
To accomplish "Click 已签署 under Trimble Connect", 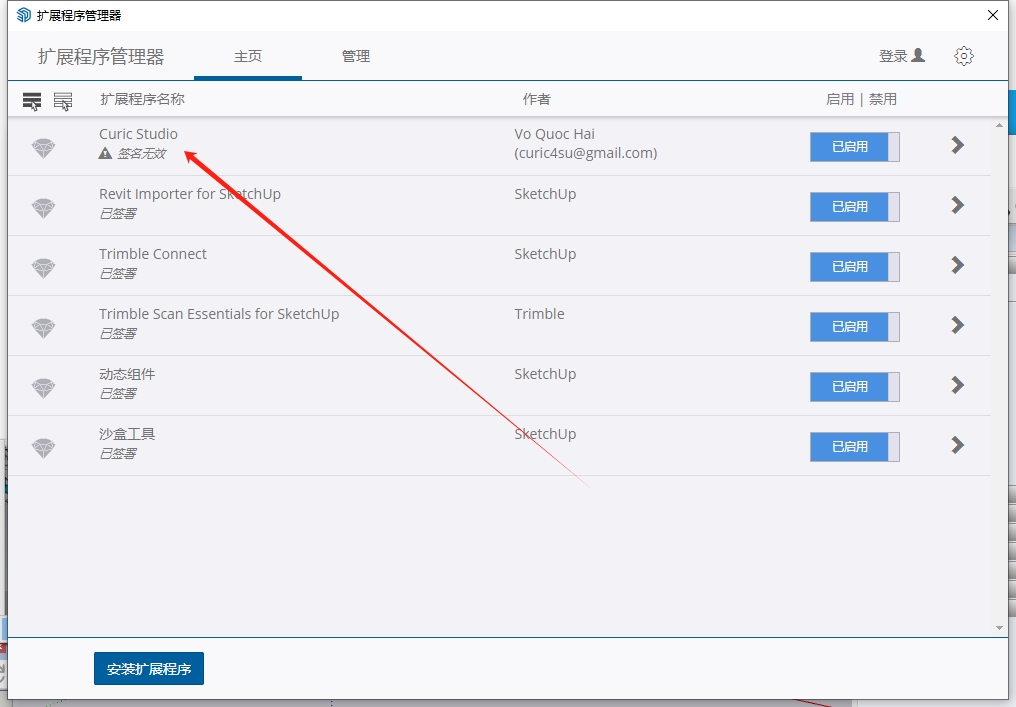I will [x=117, y=273].
